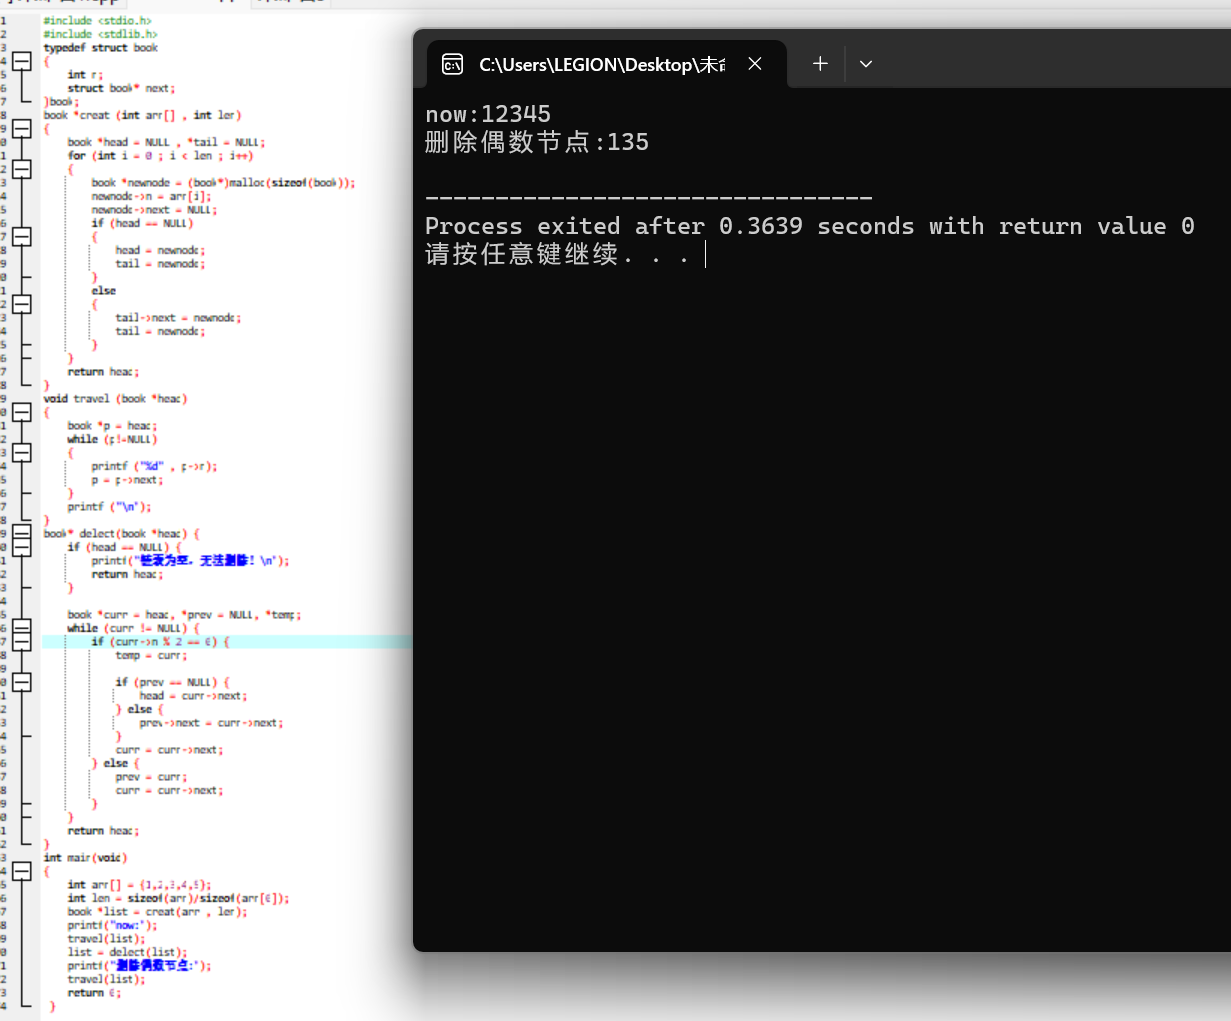
Task: Open a new terminal tab with the plus button
Action: 820,64
